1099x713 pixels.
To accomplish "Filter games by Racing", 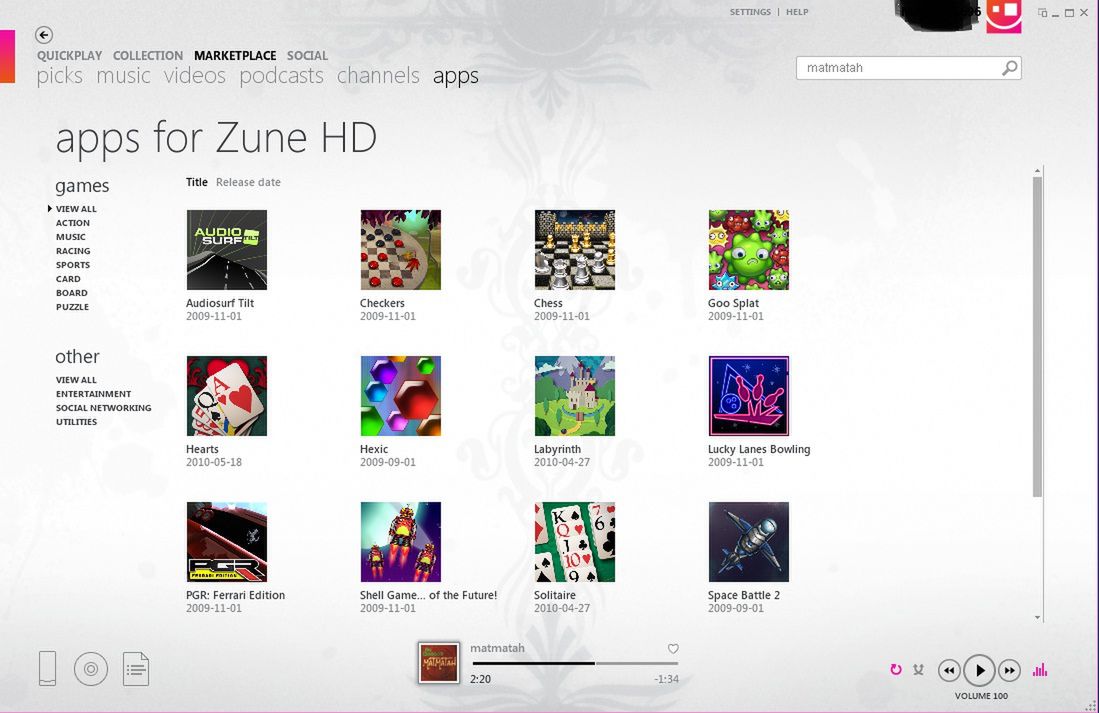I will coord(73,251).
